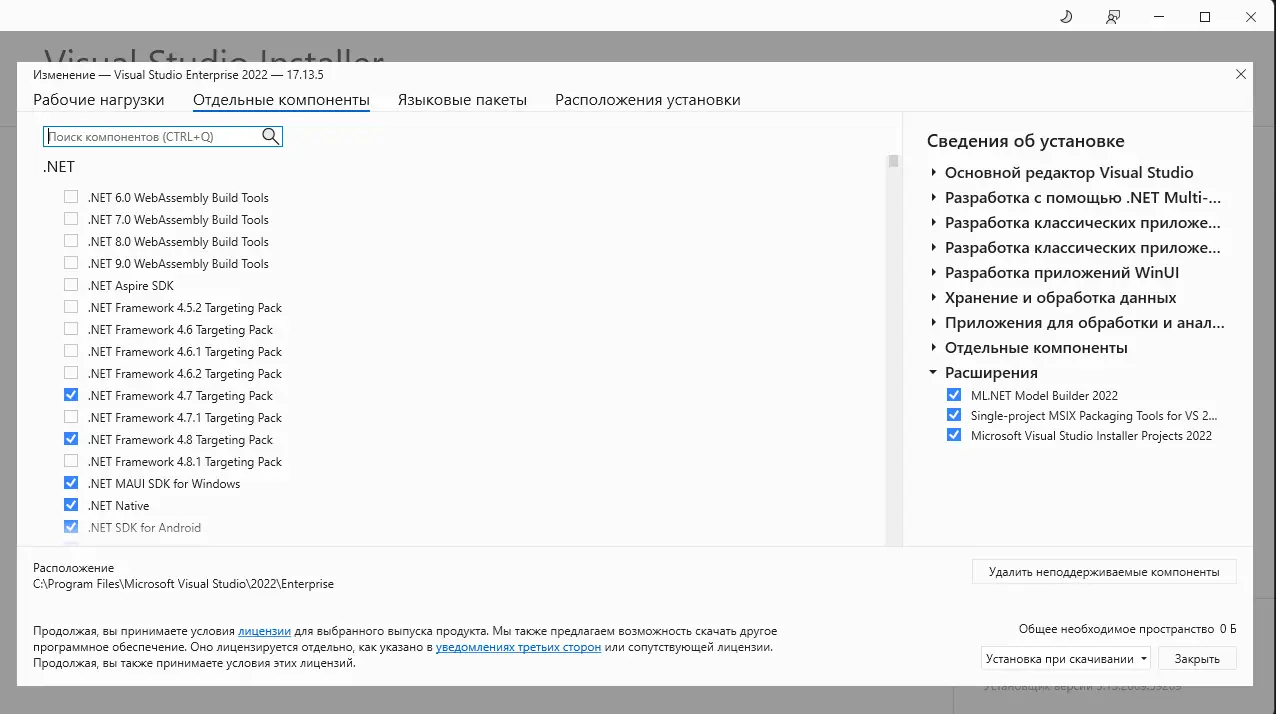1276x714 pixels.
Task: Click the .NET category heading
Action: (58, 168)
